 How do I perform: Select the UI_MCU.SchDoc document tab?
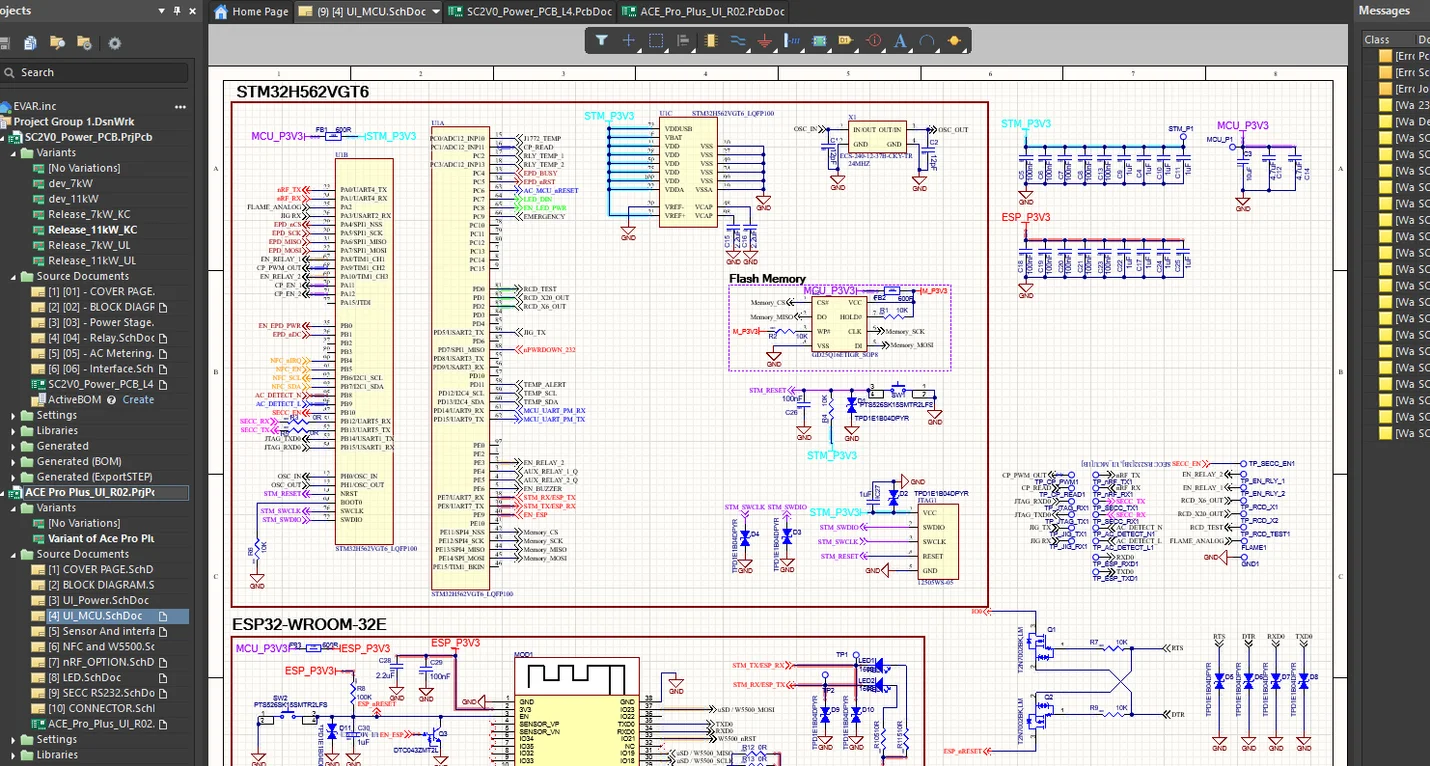tap(367, 12)
